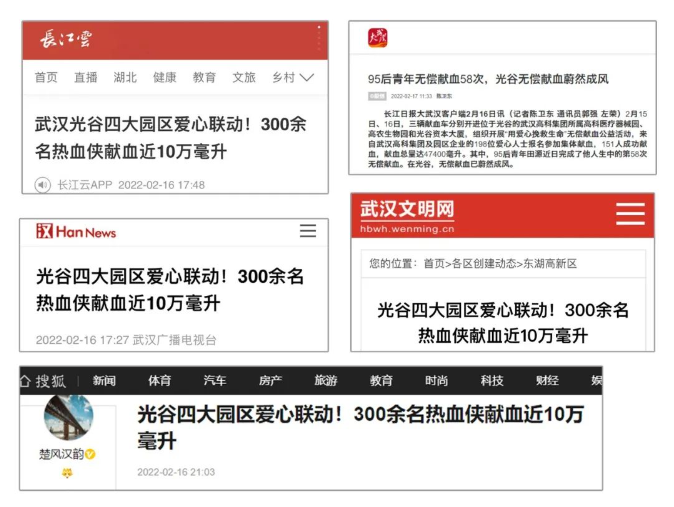The image size is (674, 507).
Task: Click the verification badge next to 楚风汉韵
Action: click(90, 453)
